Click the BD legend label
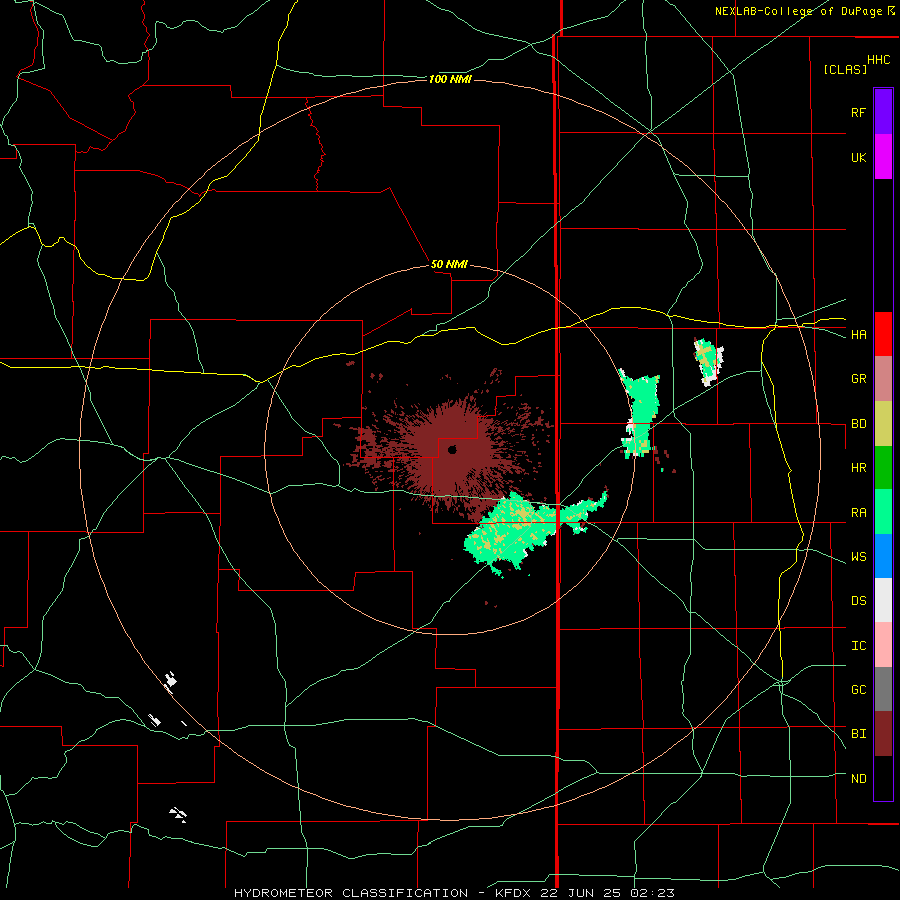 [858, 424]
